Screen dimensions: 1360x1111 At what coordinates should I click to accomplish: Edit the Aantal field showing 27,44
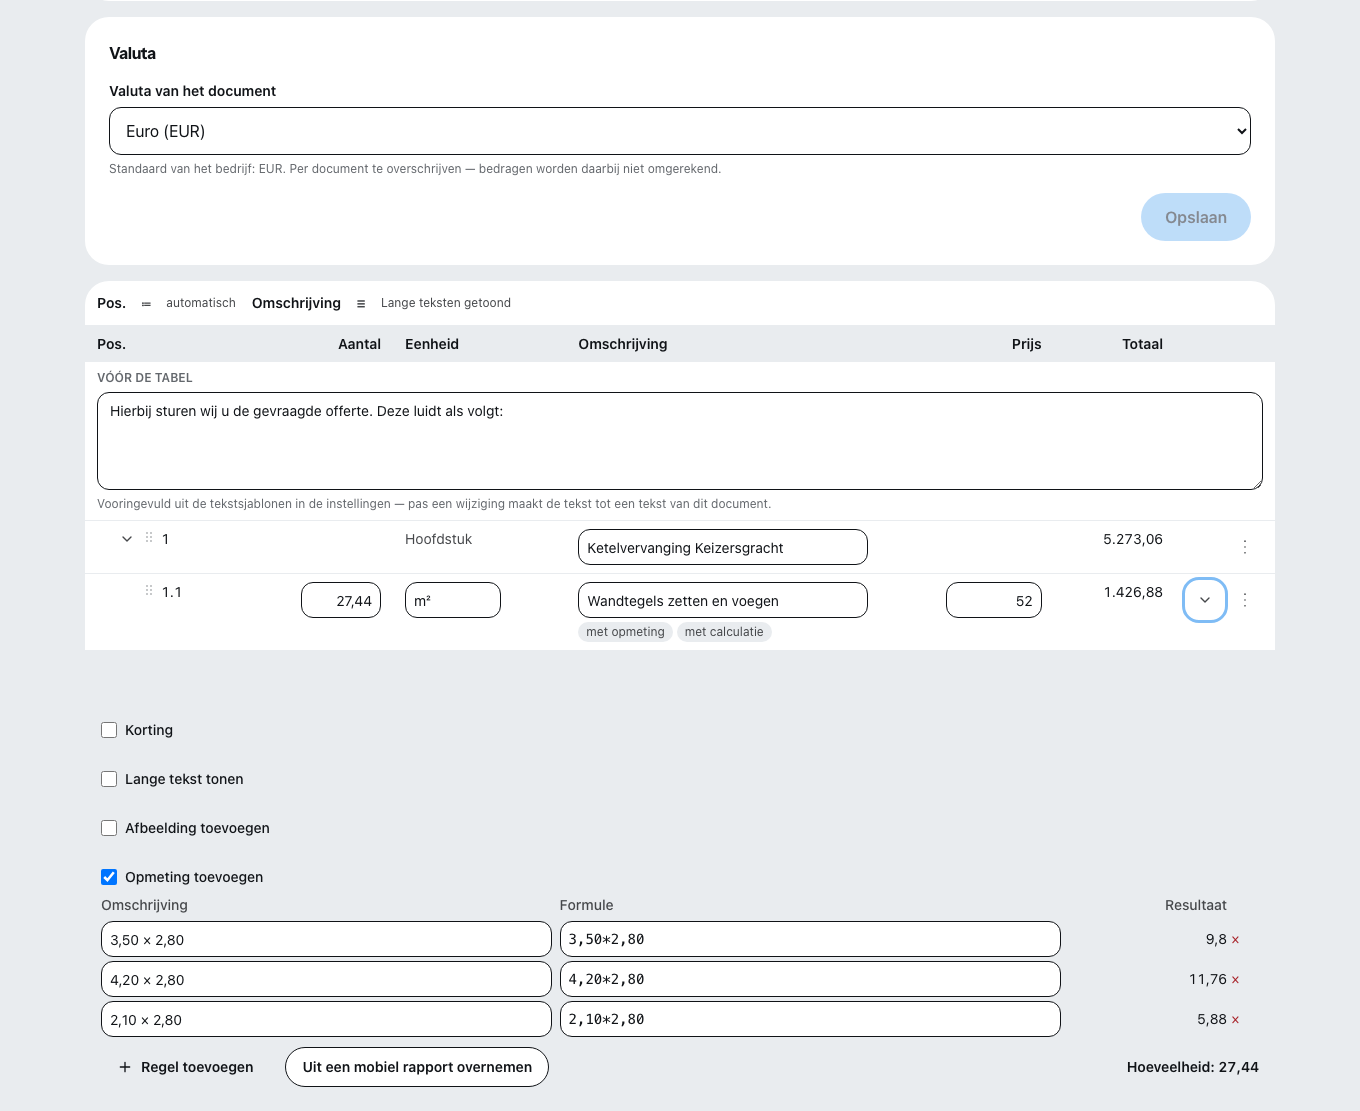pos(341,600)
